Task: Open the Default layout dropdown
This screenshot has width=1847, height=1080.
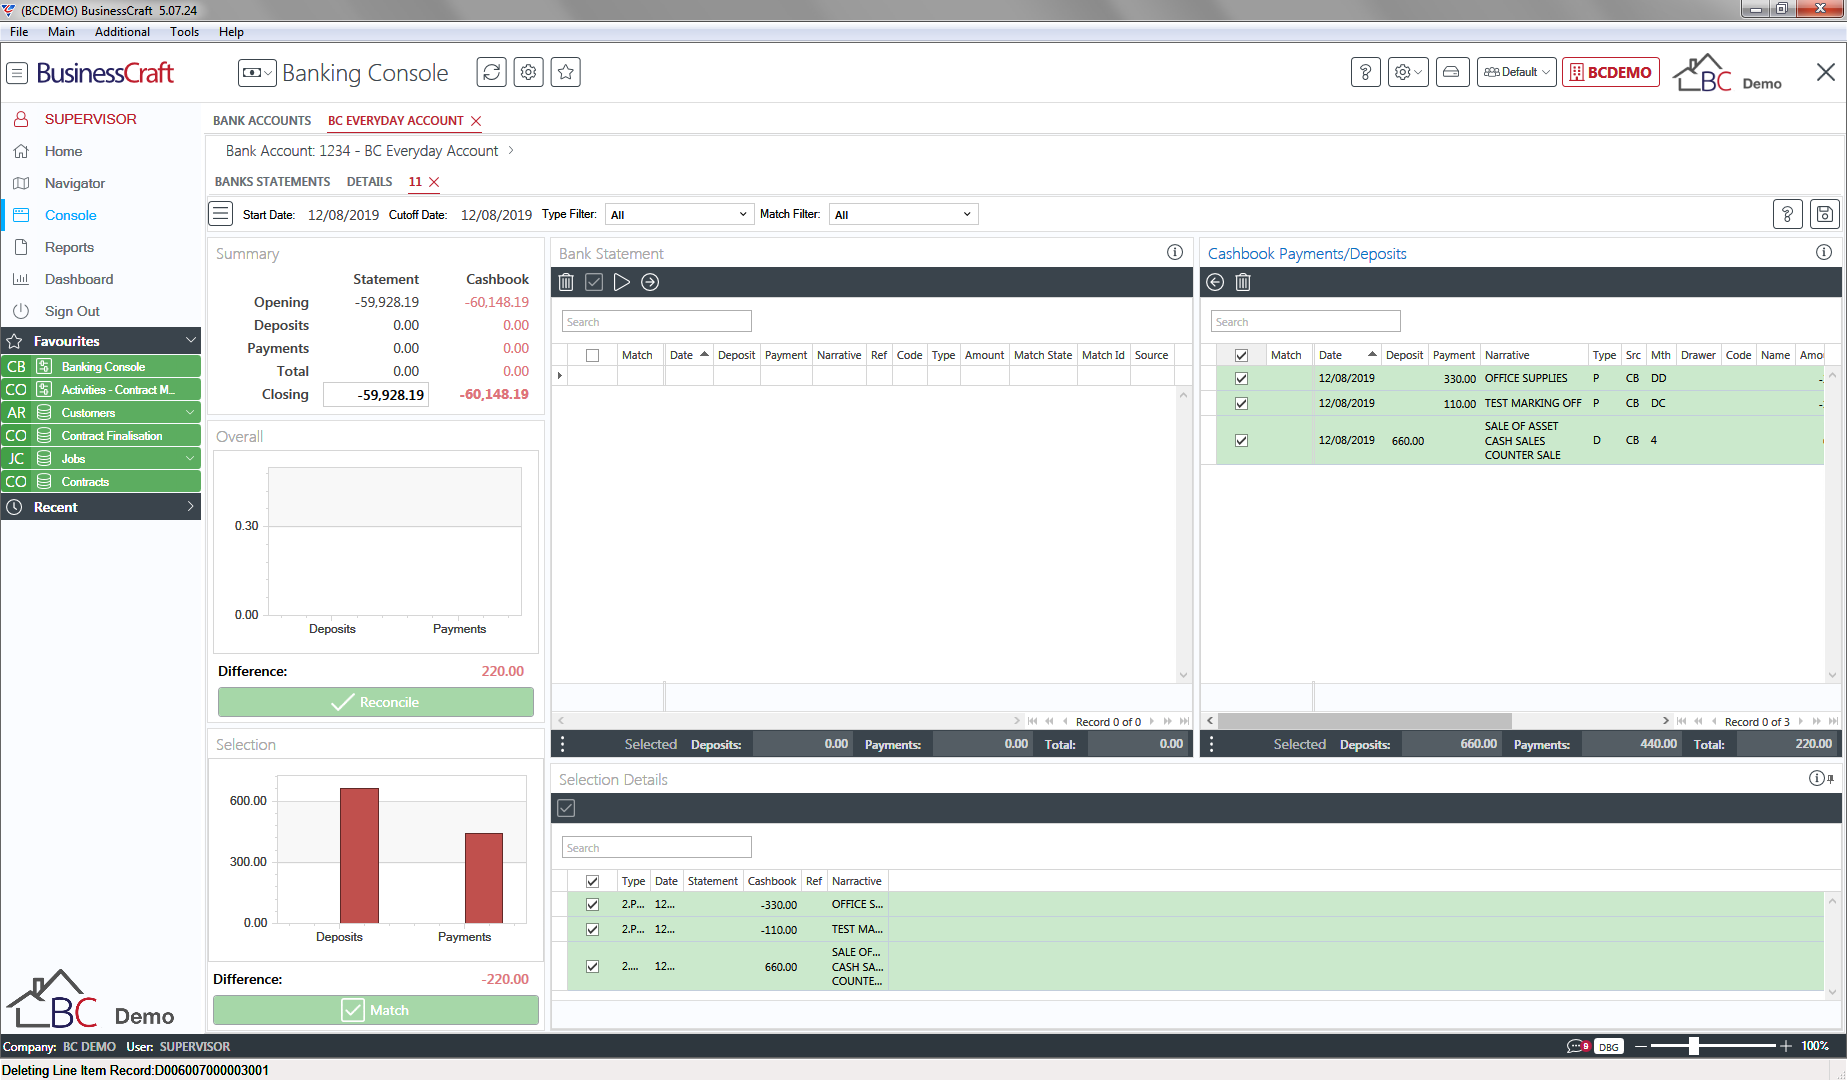Action: [1516, 72]
